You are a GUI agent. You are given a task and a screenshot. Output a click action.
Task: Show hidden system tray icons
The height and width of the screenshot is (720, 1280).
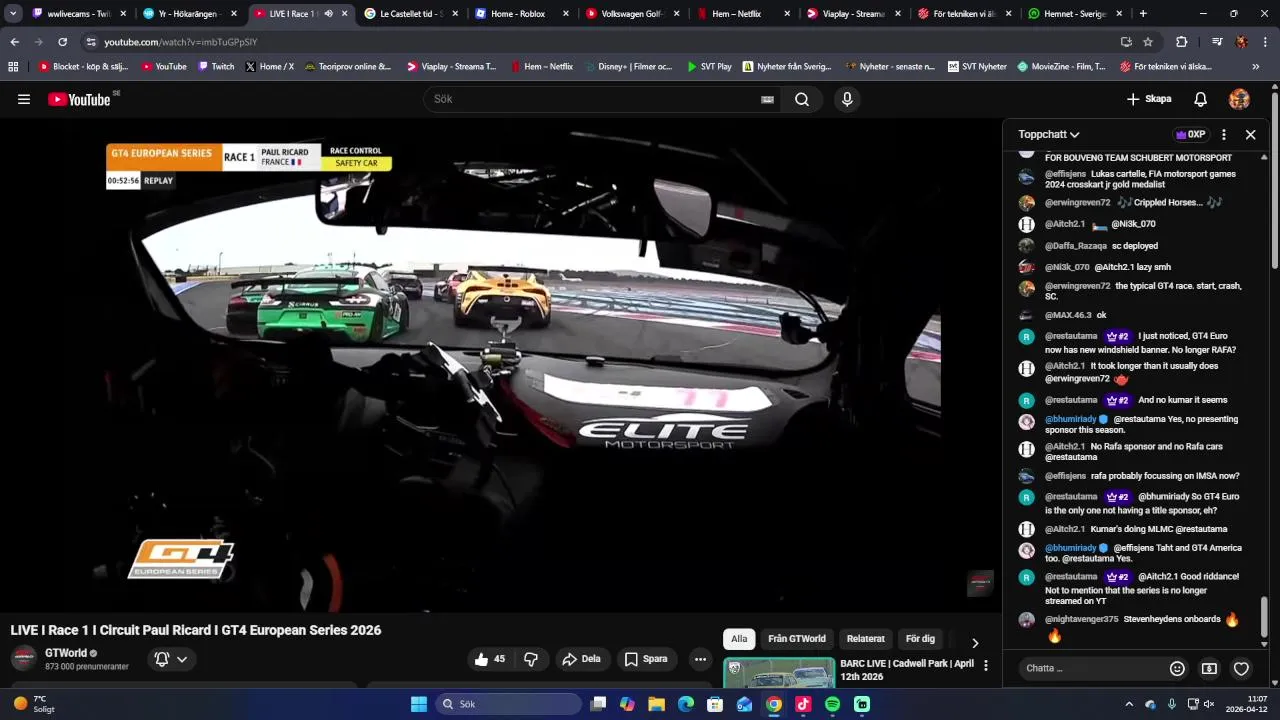coord(1129,704)
